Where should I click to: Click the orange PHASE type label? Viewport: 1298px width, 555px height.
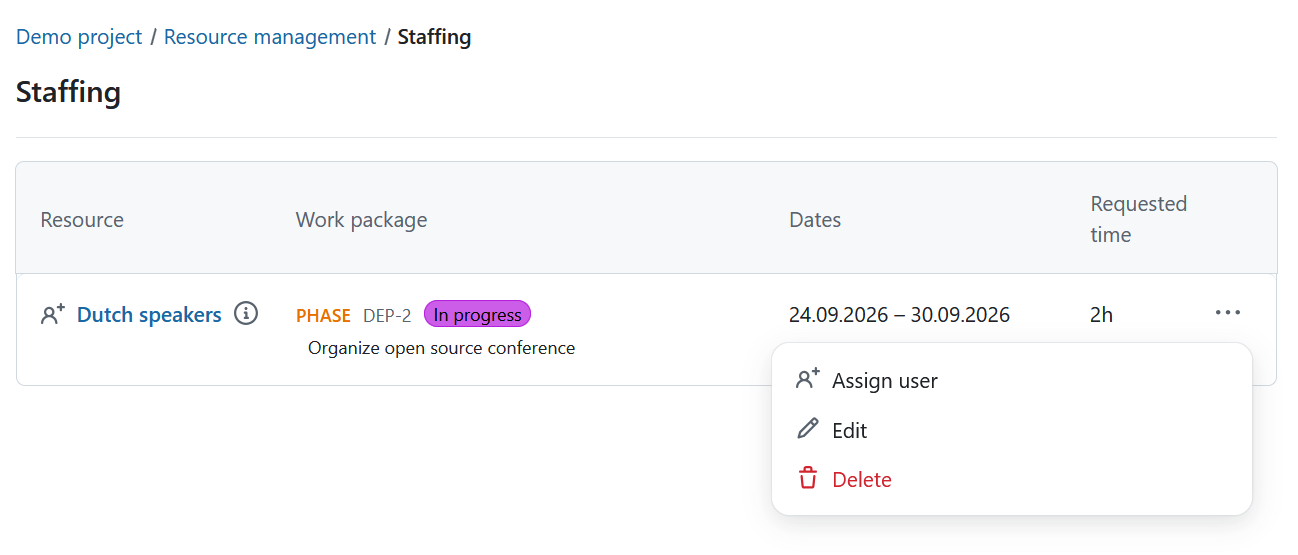[x=323, y=315]
